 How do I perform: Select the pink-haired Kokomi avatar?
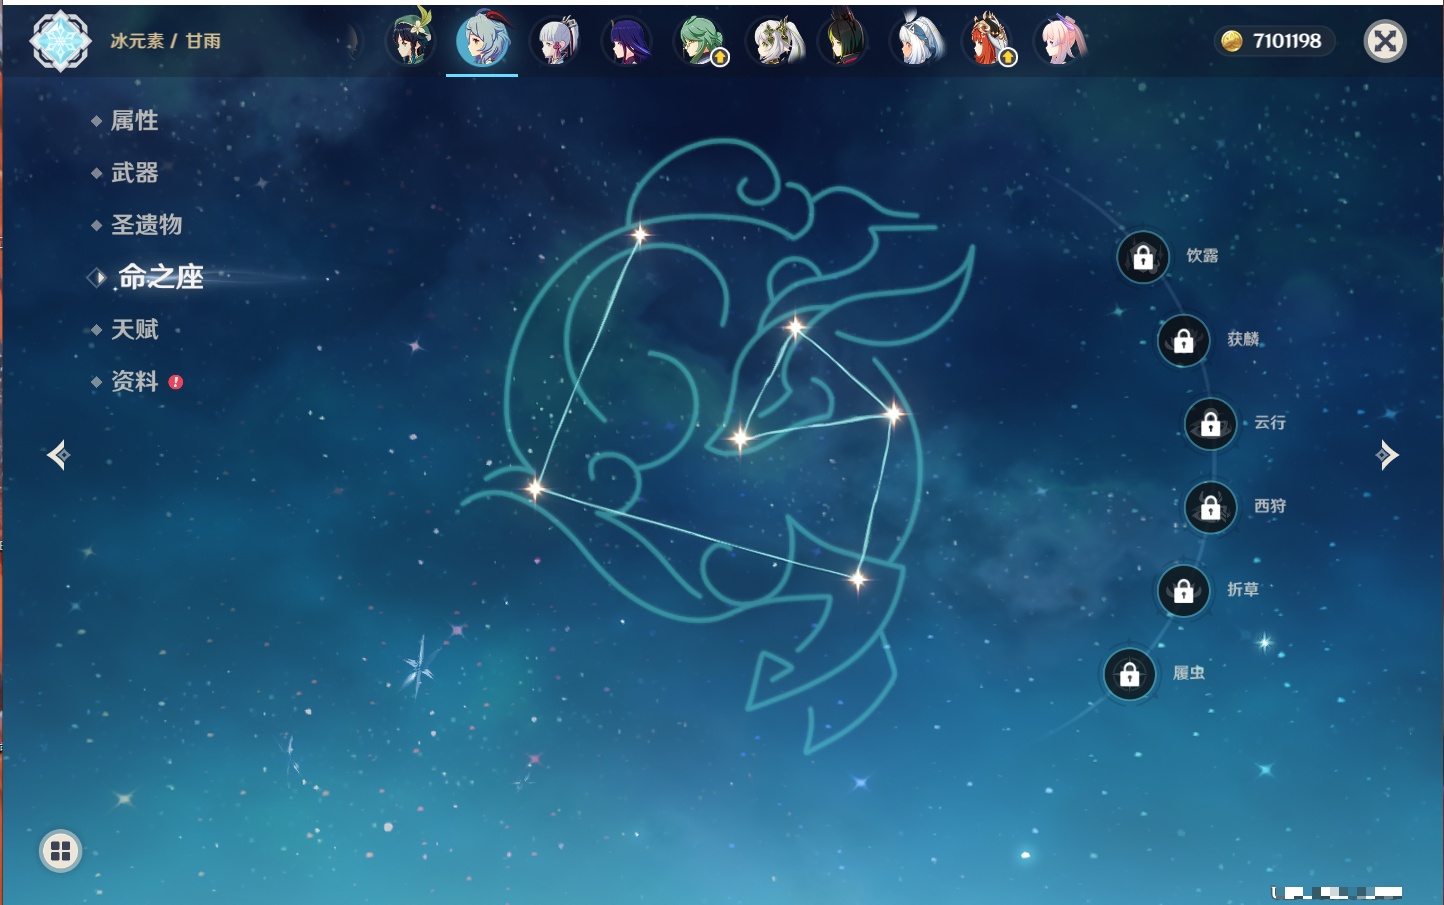[1061, 40]
